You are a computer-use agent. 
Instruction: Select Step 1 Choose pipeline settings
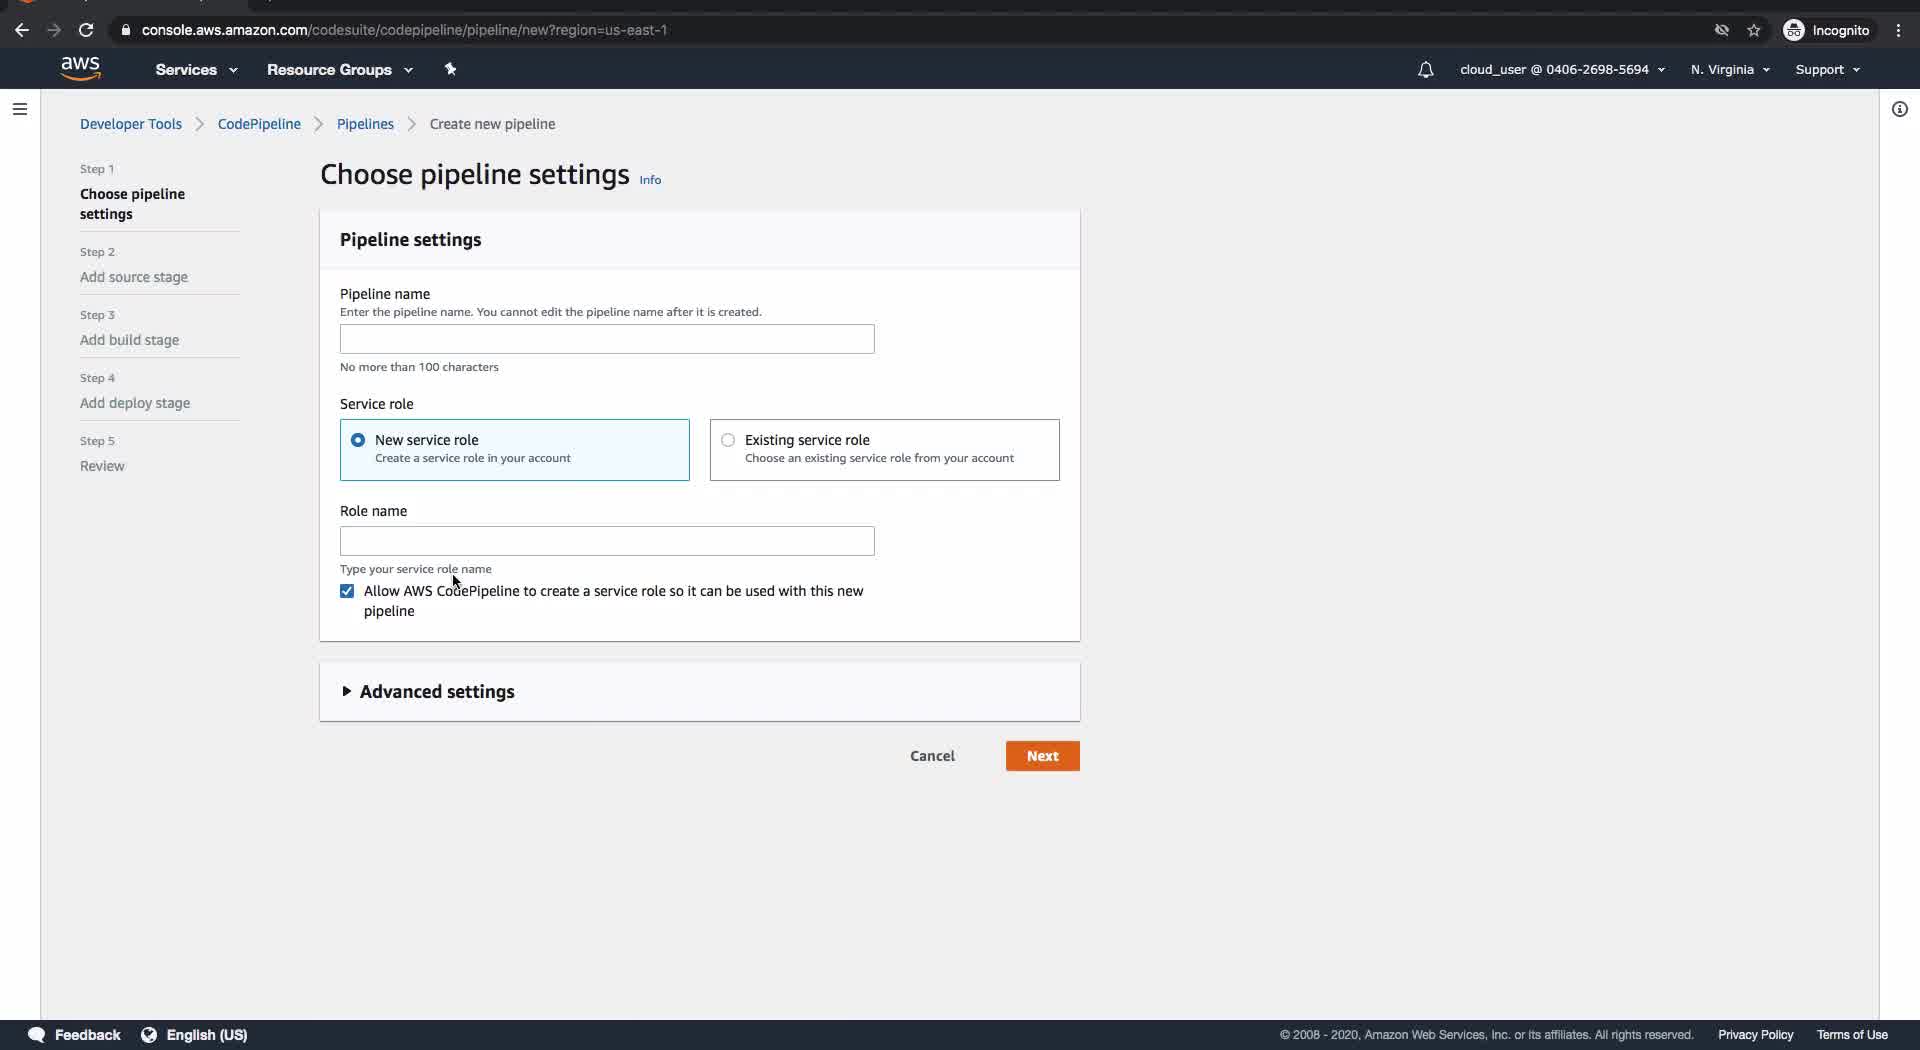coord(132,204)
